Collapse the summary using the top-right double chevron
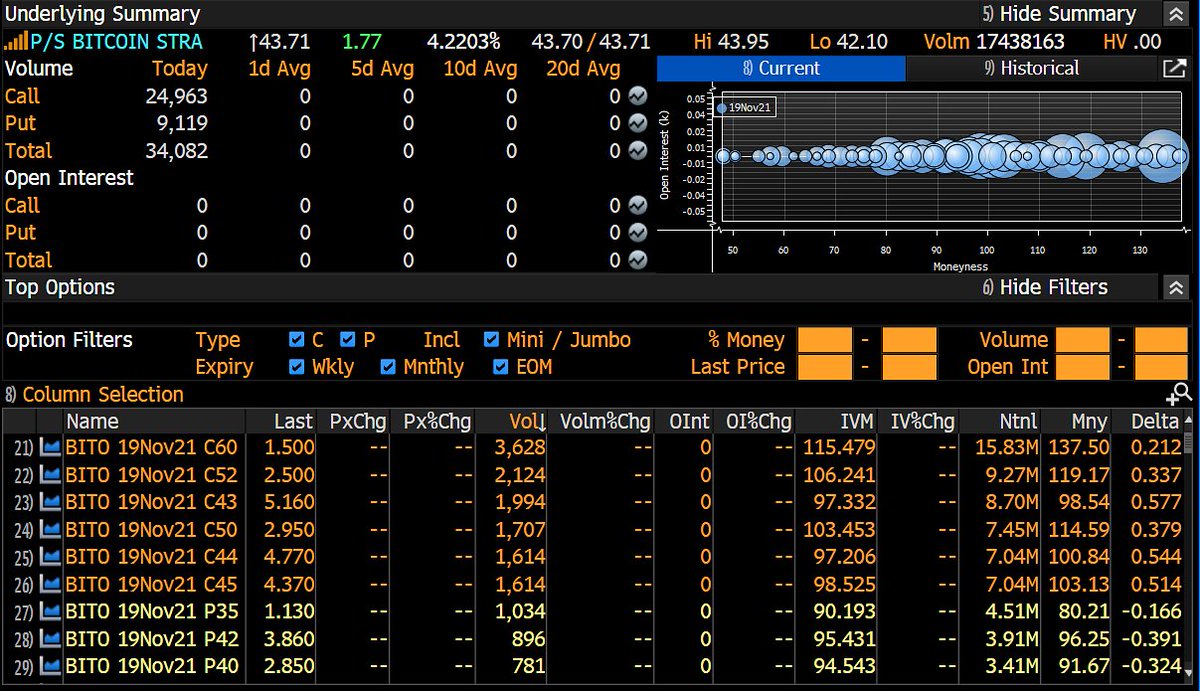The height and width of the screenshot is (691, 1200). pos(1175,14)
